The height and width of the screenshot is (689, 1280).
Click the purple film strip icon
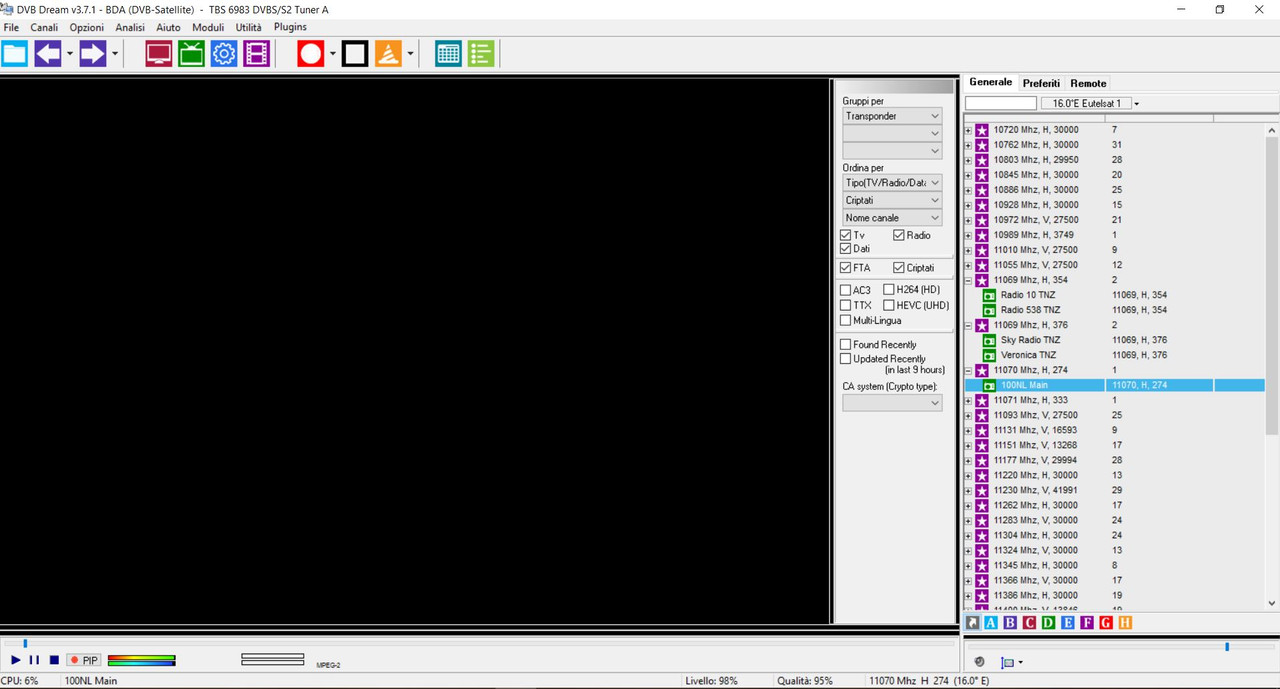tap(257, 54)
